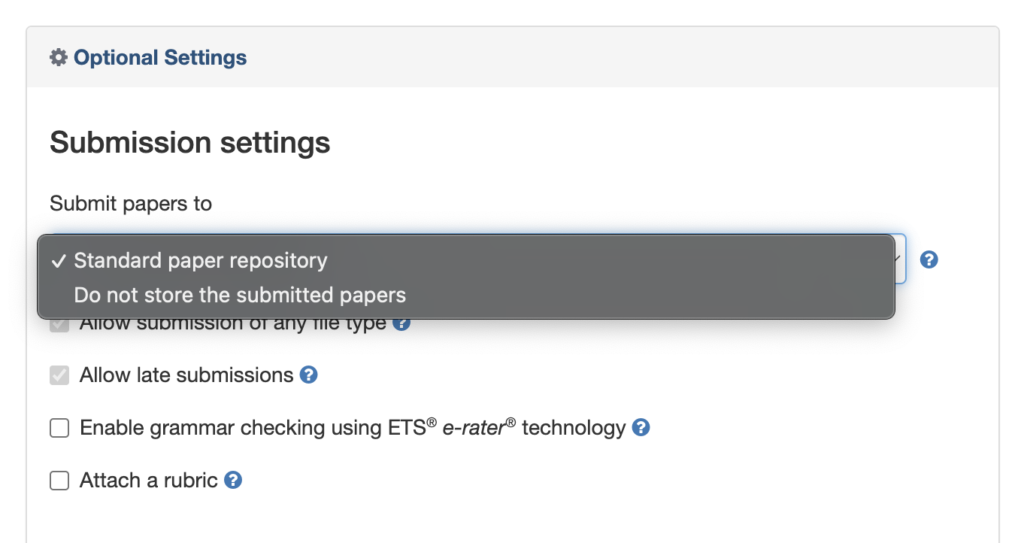The image size is (1024, 543).
Task: Click the Submit papers to dropdown arrow
Action: tap(899, 259)
